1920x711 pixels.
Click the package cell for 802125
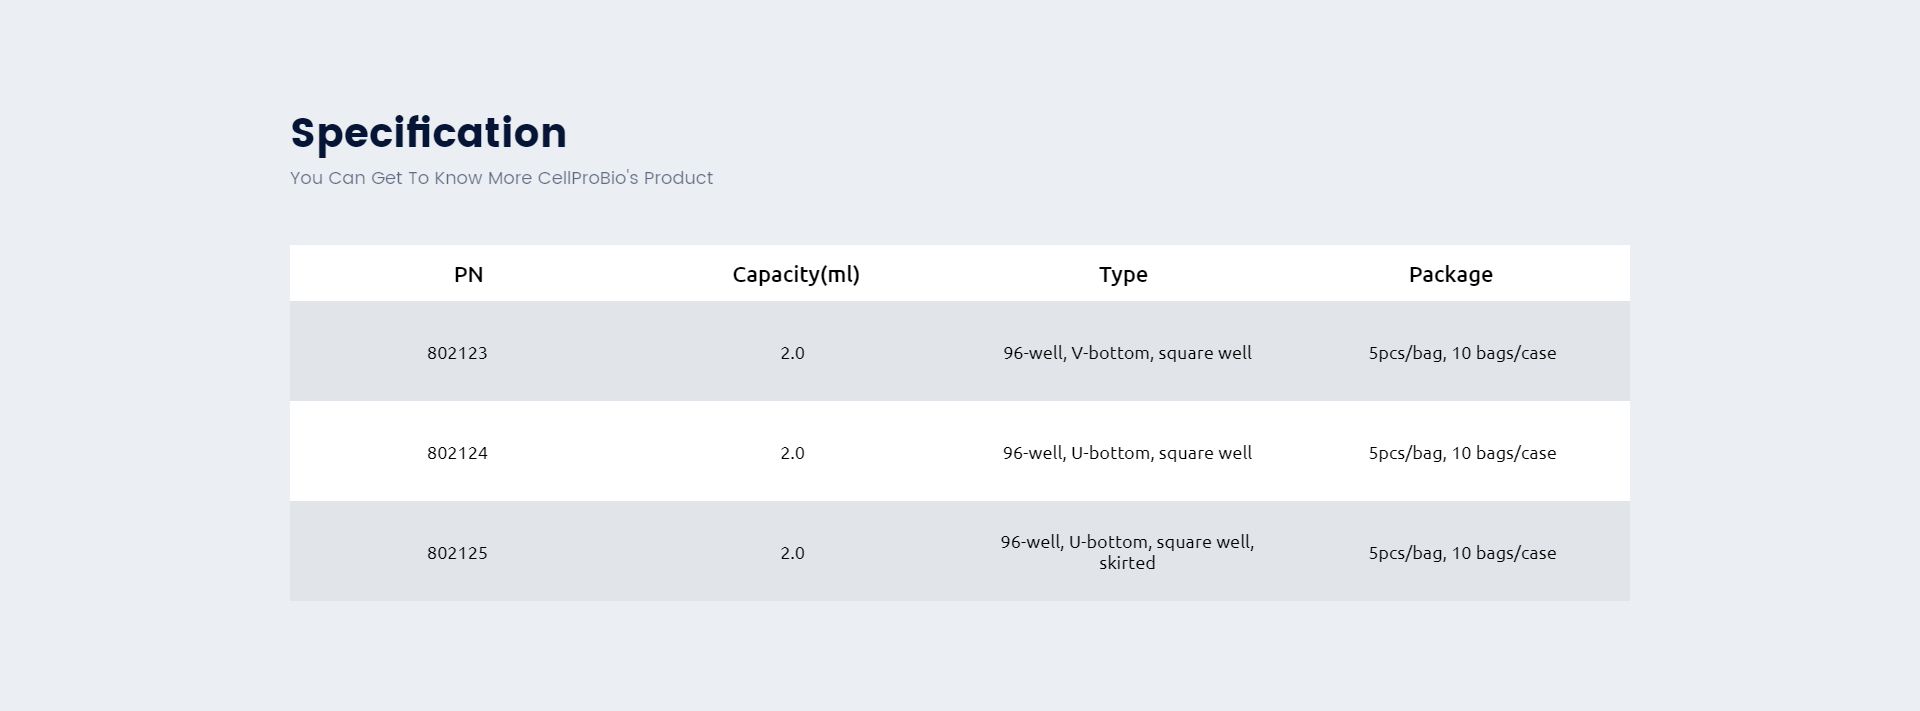coord(1462,553)
